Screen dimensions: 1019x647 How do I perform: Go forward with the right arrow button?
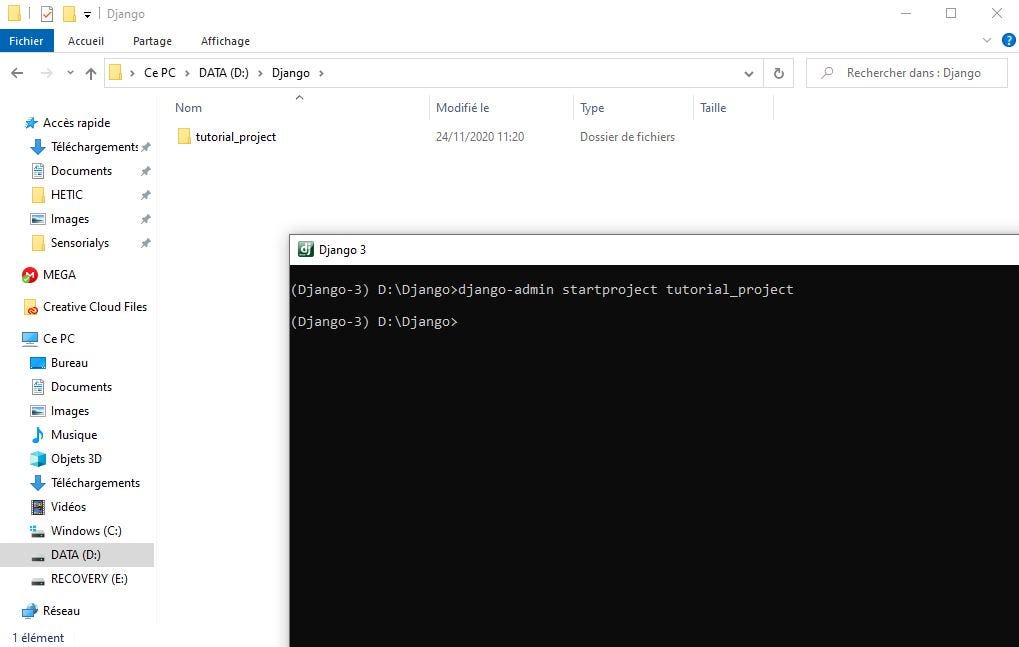(46, 73)
